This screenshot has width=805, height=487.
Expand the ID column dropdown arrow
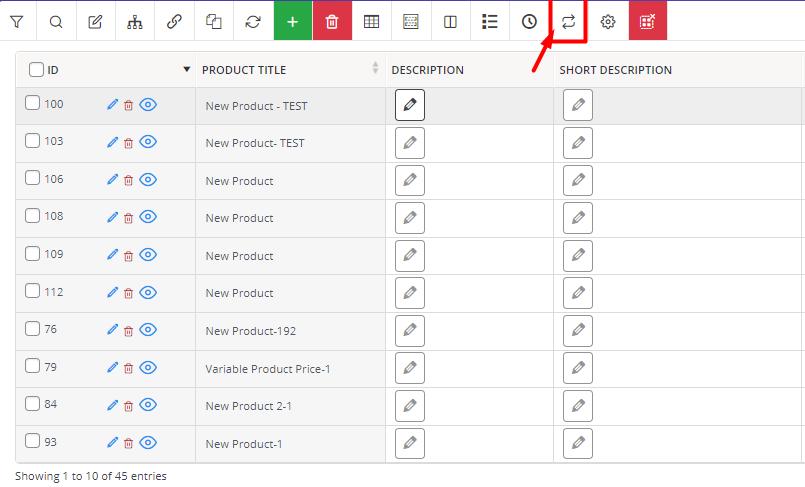point(187,69)
